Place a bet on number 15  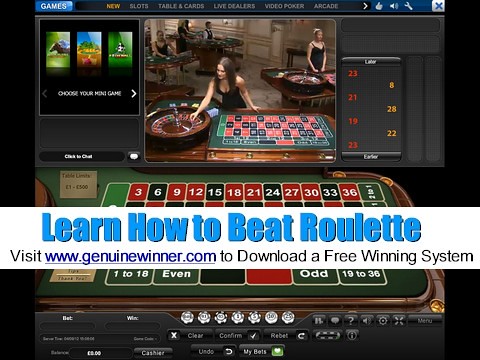[215, 192]
